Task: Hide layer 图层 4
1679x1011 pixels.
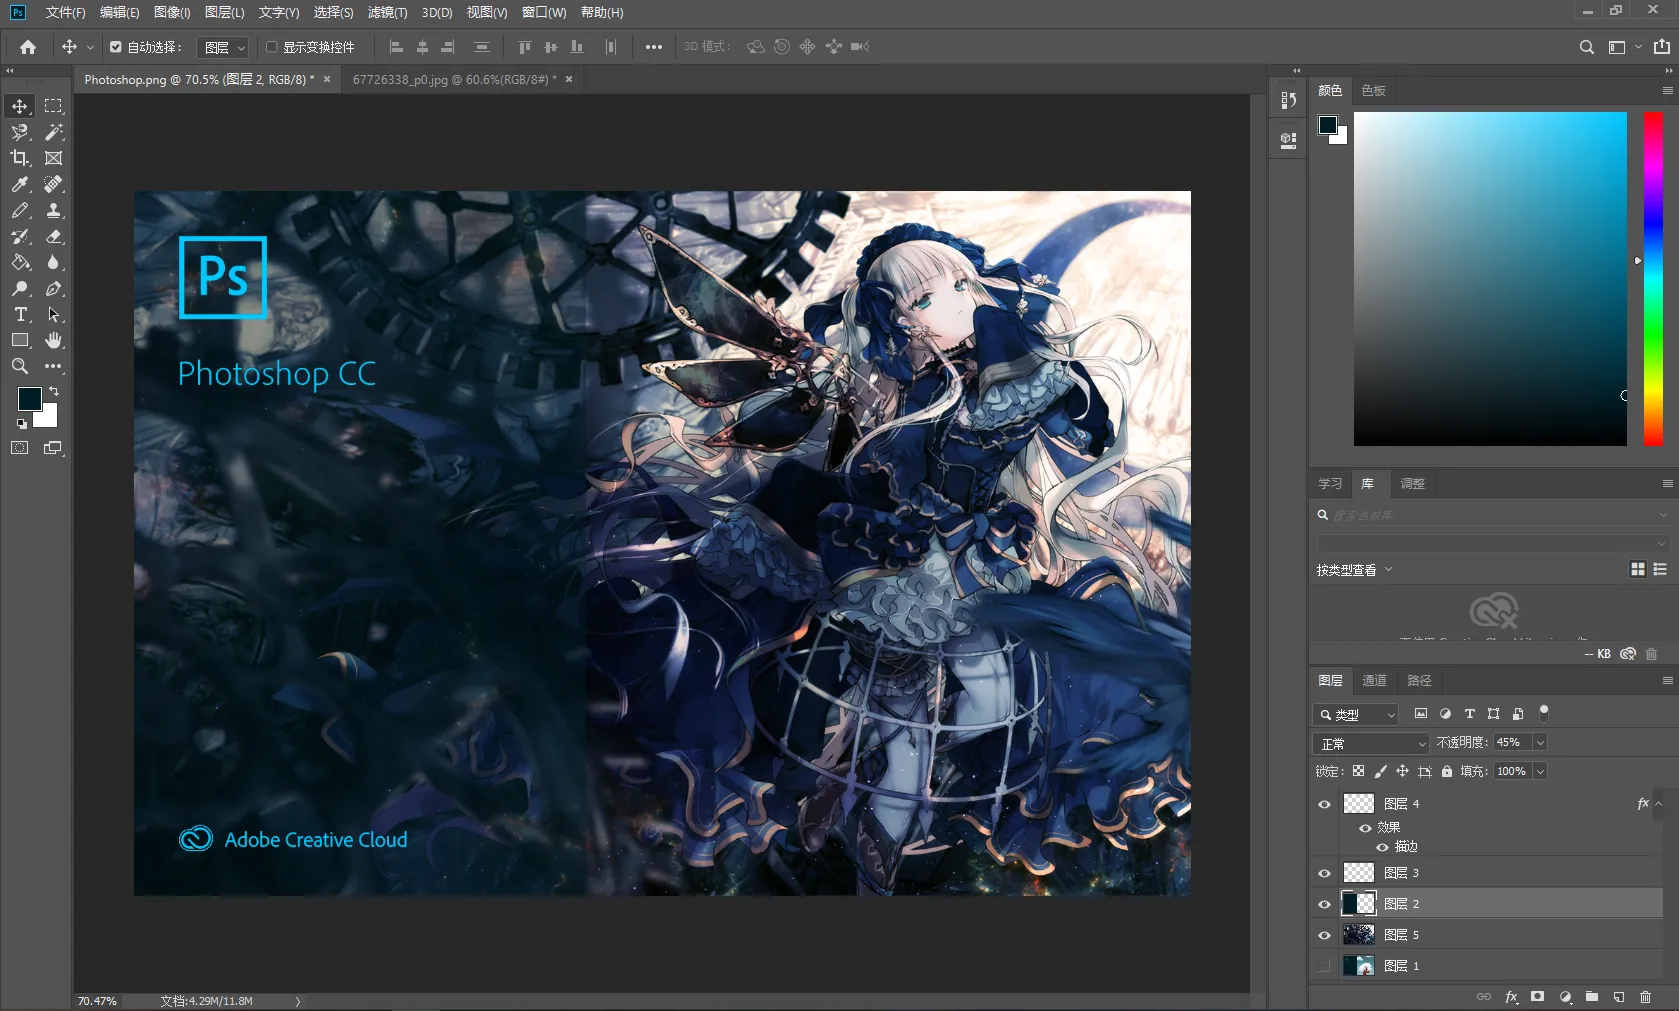Action: point(1325,804)
